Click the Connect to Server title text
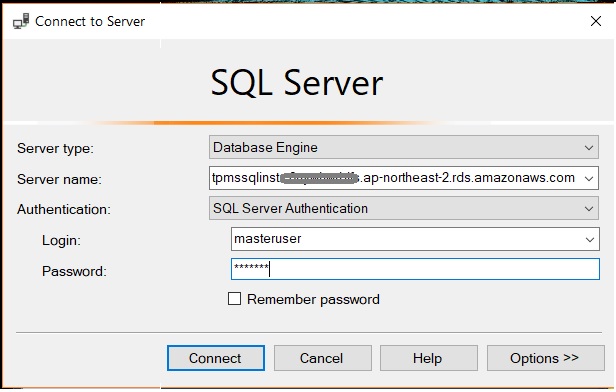 coord(90,21)
